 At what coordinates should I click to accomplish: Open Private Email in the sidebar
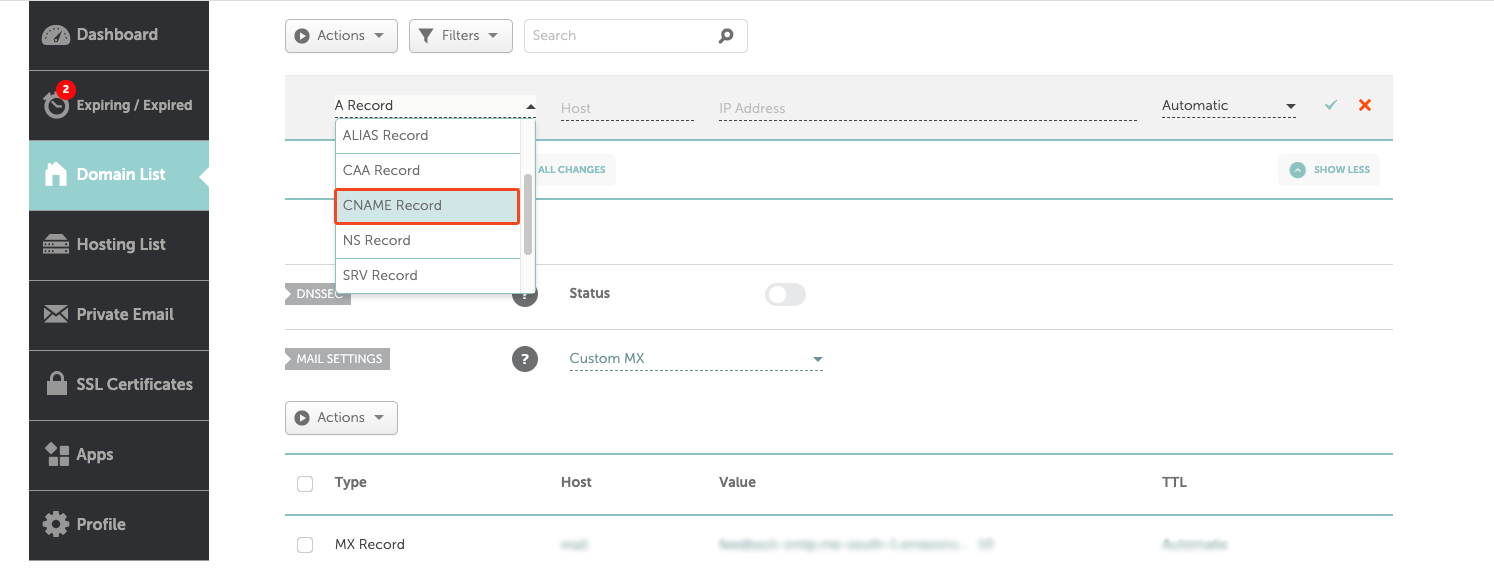tap(119, 315)
